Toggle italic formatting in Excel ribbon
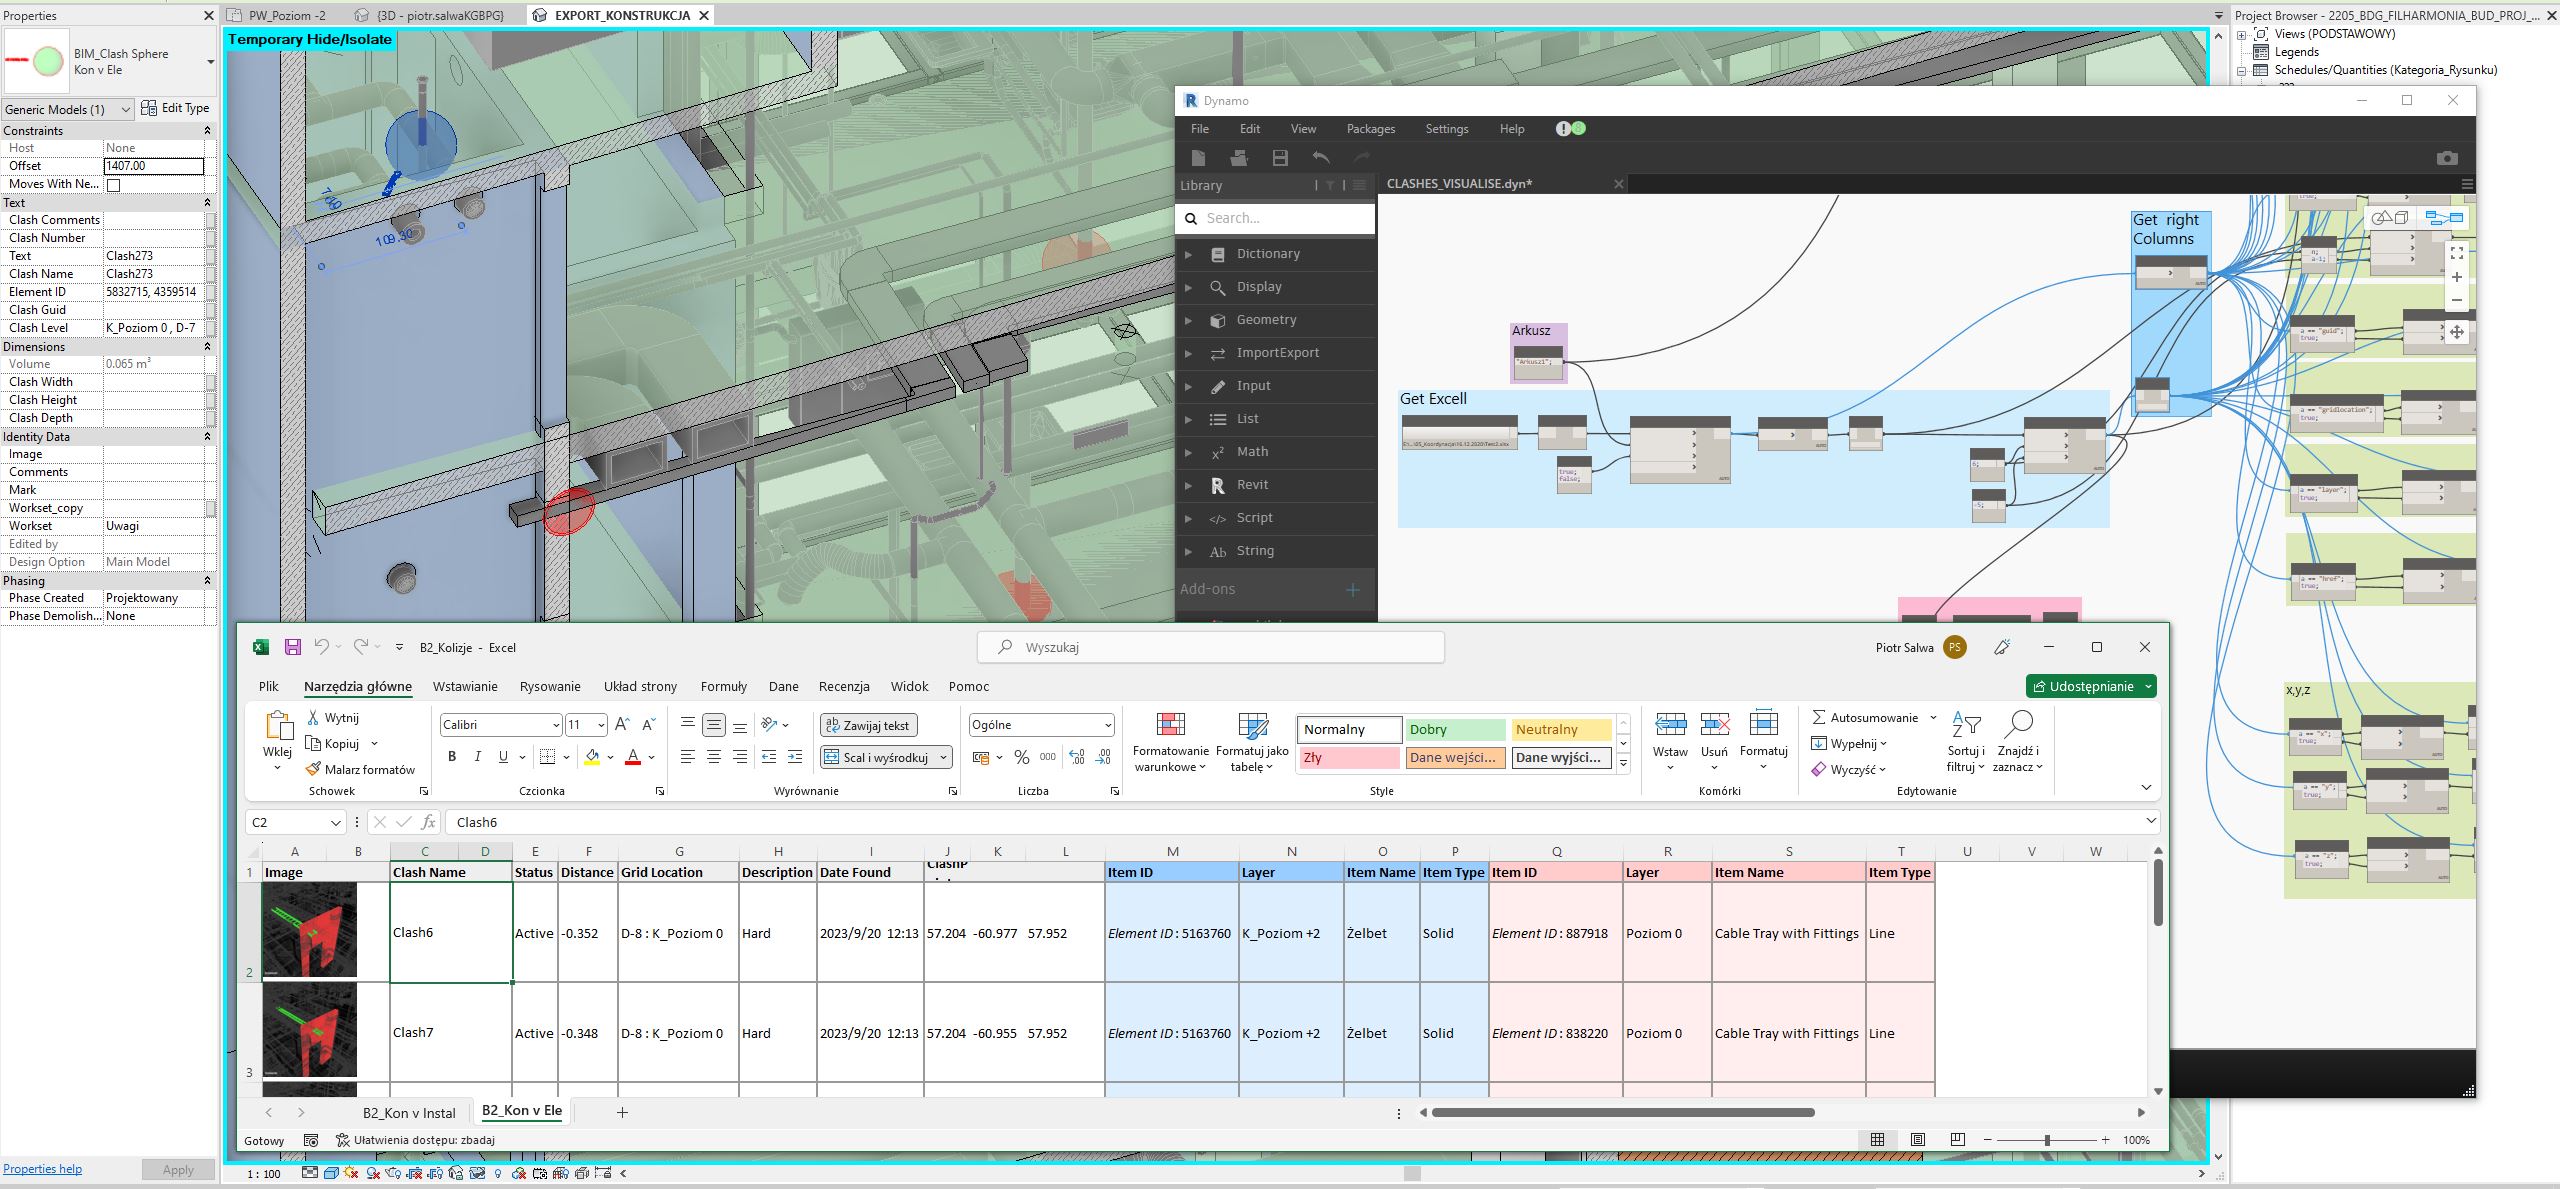The width and height of the screenshot is (2560, 1189). tap(477, 757)
